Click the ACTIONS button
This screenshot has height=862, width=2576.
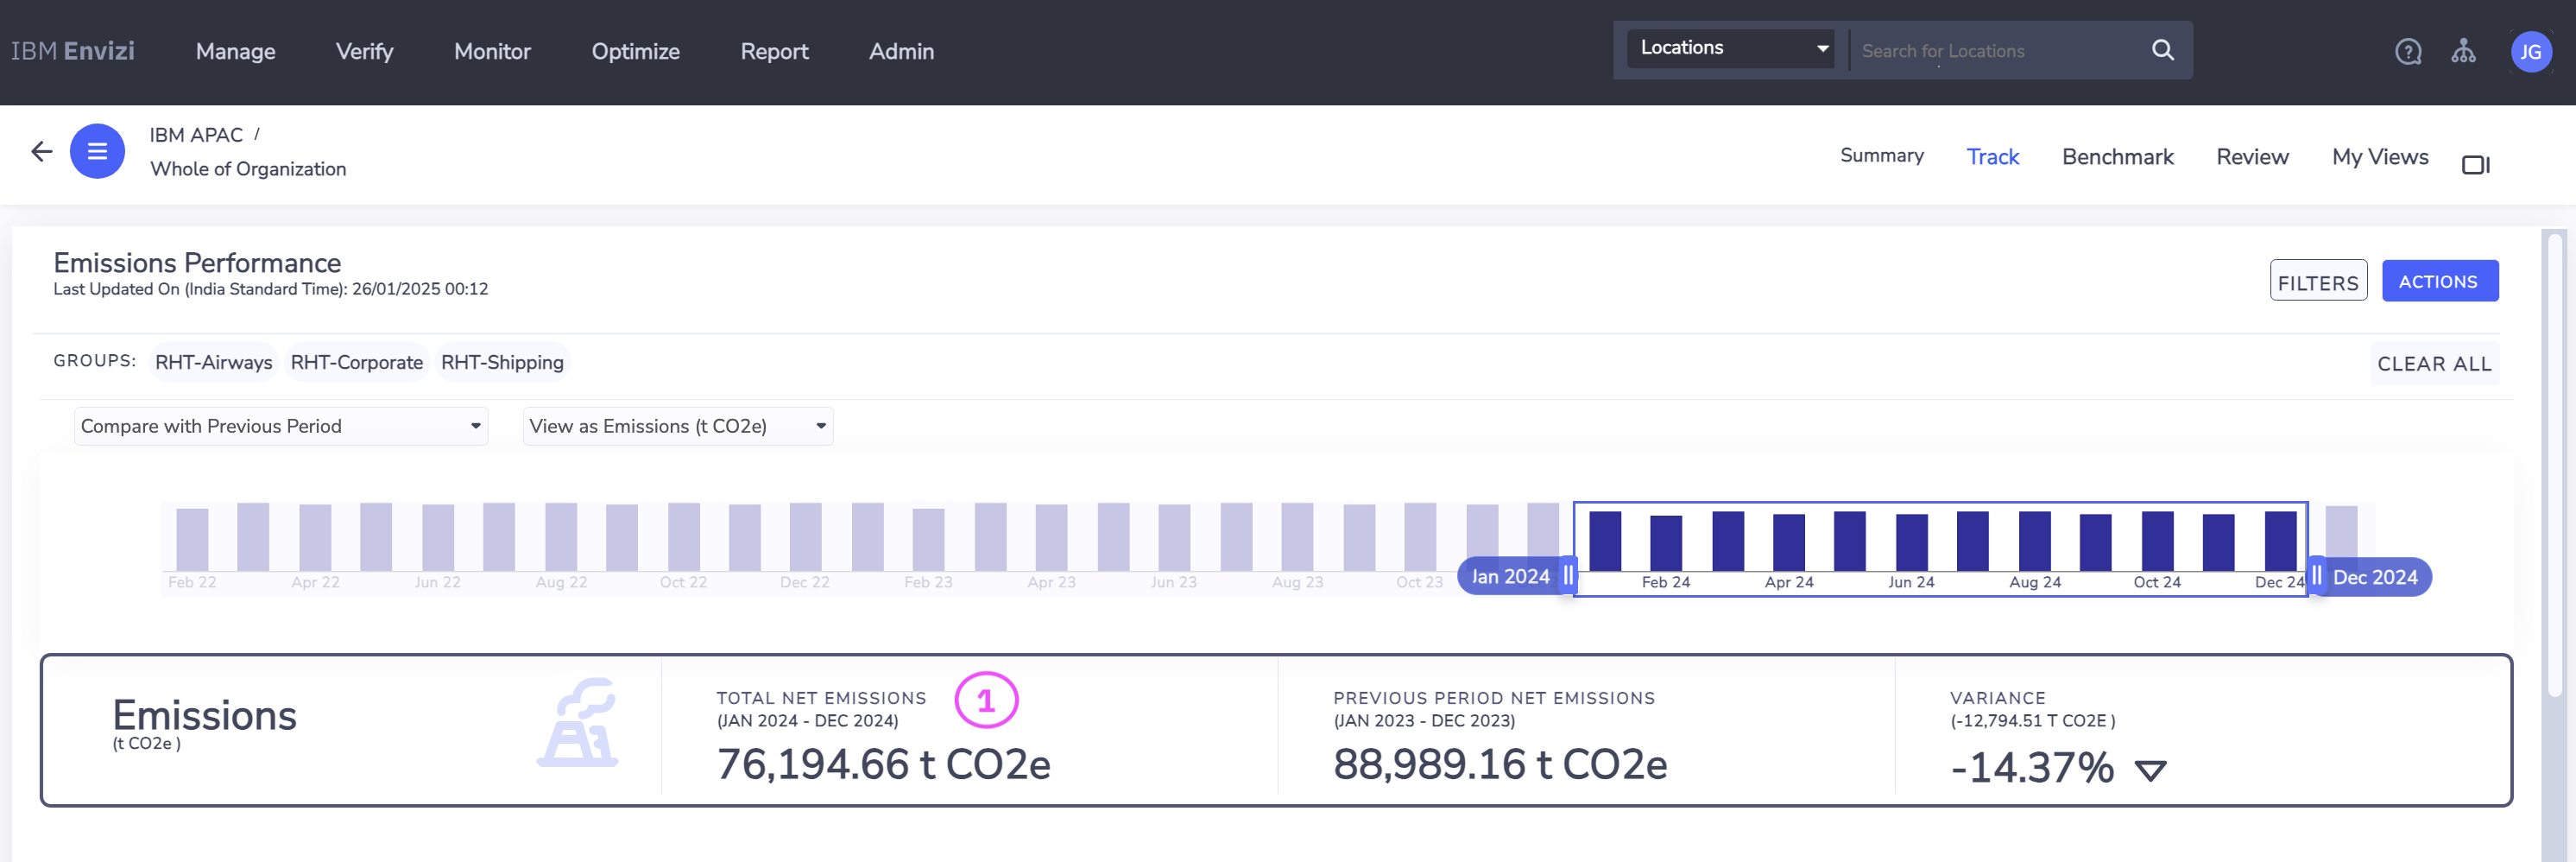click(2438, 281)
